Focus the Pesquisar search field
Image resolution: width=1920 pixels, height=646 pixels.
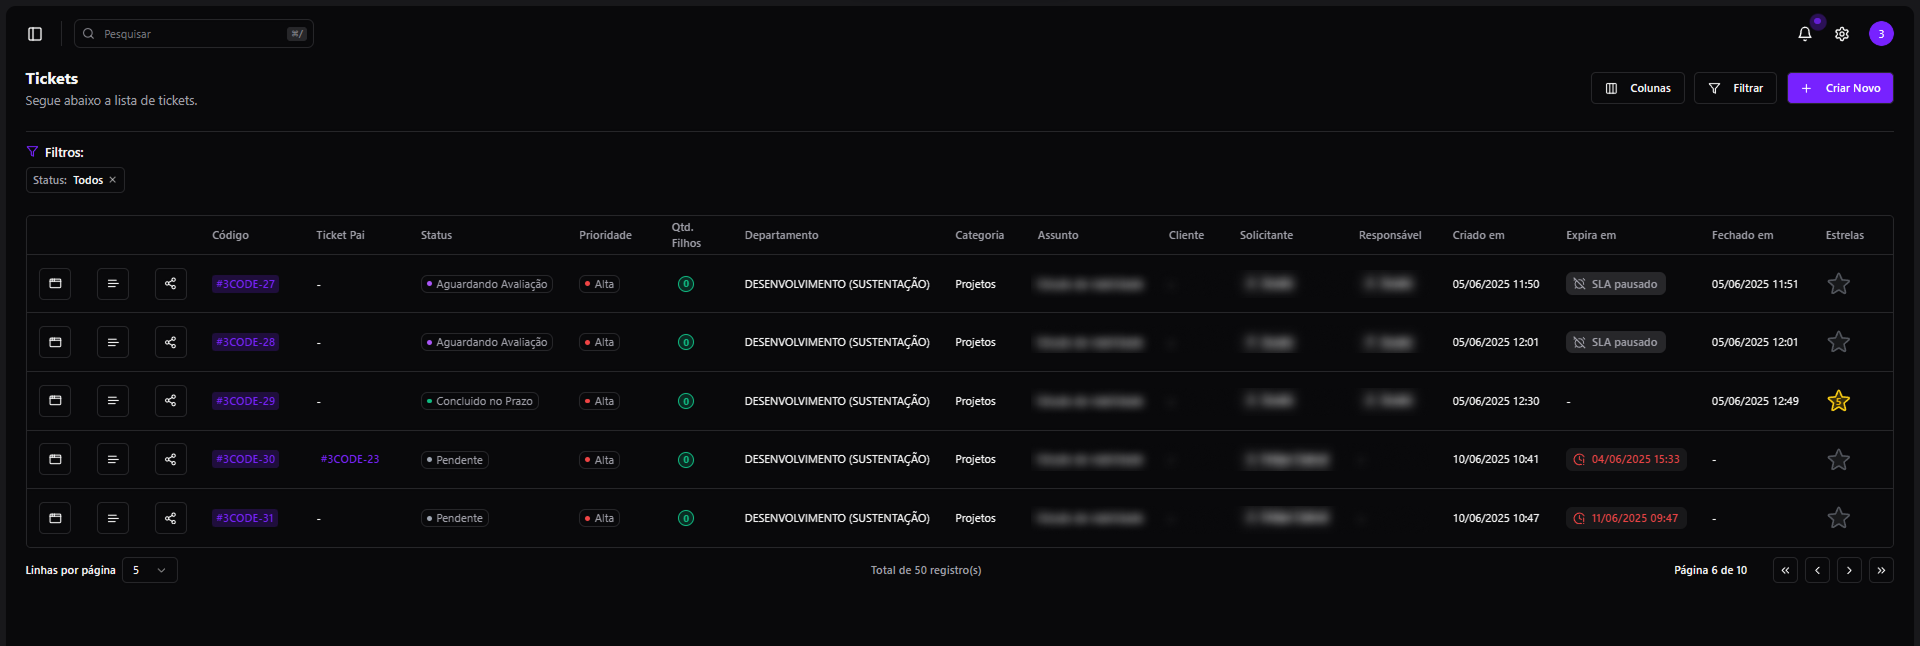194,34
